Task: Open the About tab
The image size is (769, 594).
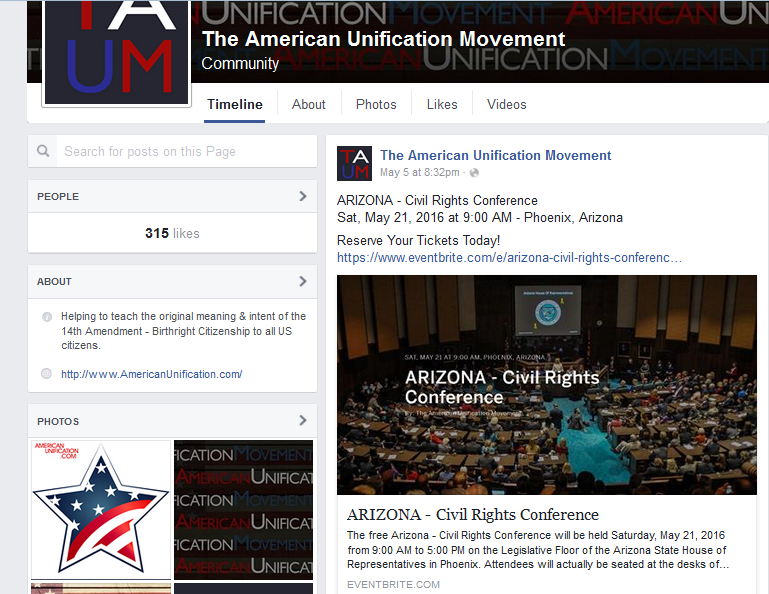Action: pyautogui.click(x=308, y=104)
